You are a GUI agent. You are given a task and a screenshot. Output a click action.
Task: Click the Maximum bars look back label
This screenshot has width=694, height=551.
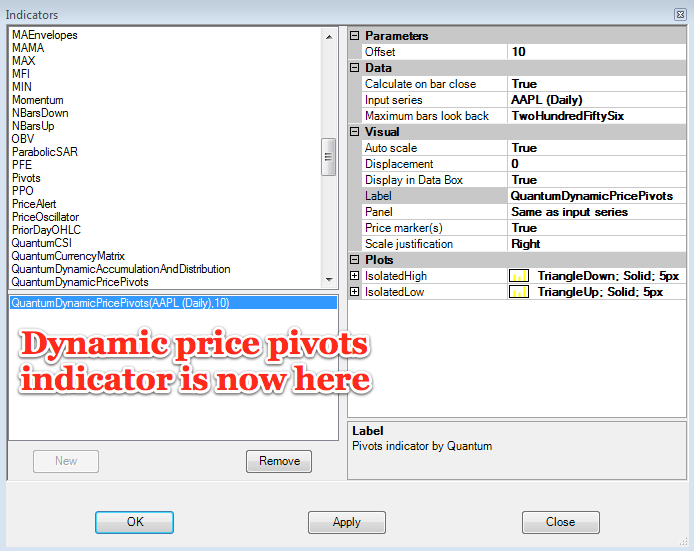427,116
